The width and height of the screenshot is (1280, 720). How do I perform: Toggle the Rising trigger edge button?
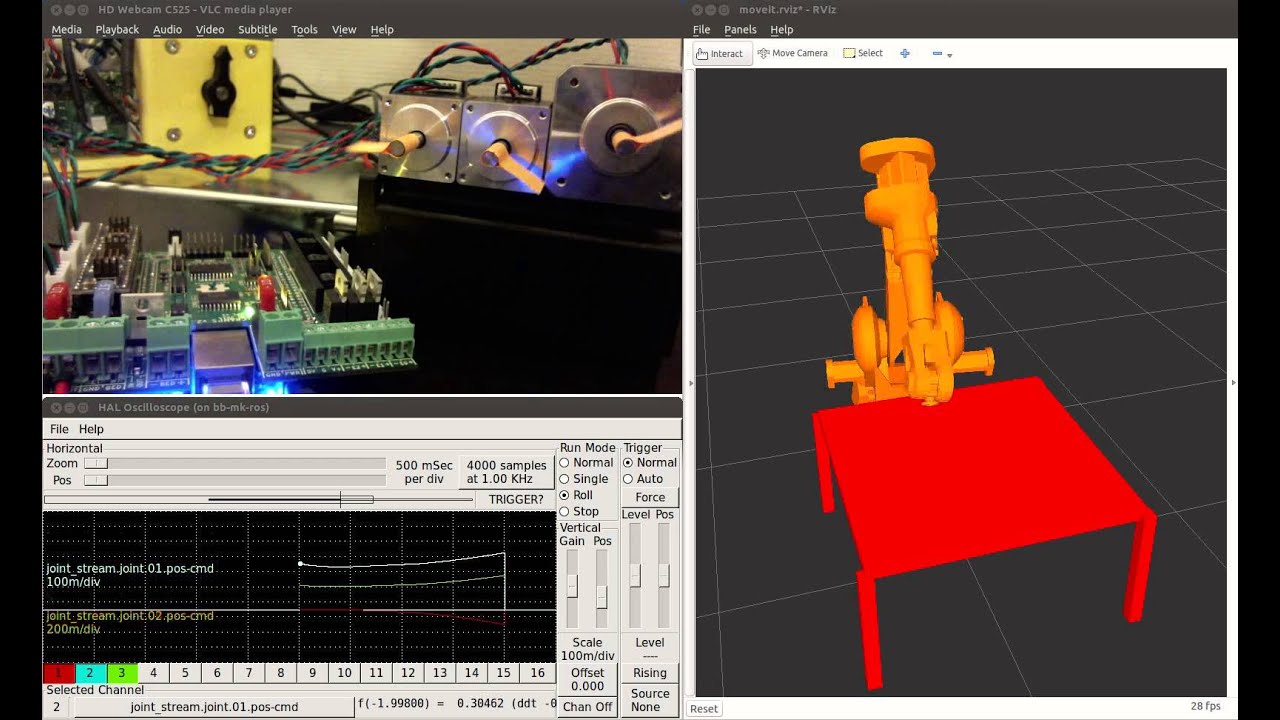click(650, 673)
